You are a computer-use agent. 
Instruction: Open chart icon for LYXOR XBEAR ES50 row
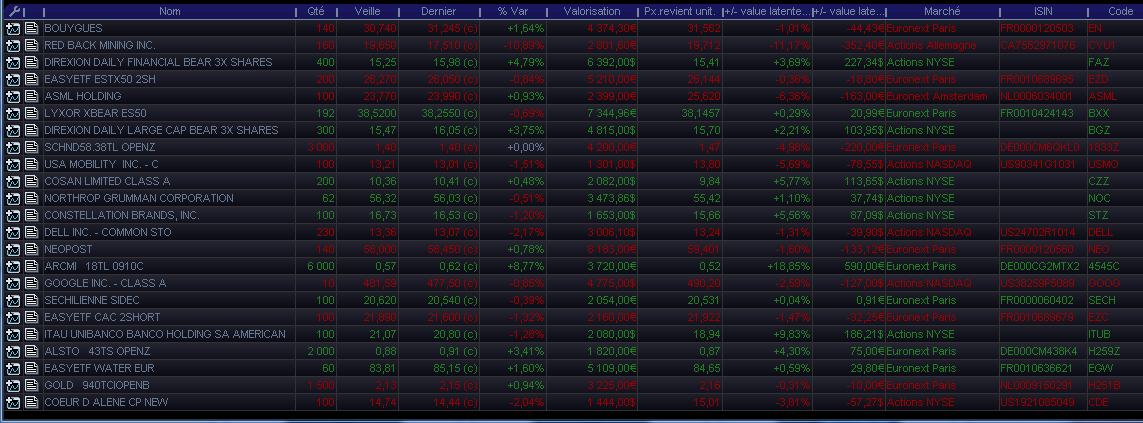(13, 113)
